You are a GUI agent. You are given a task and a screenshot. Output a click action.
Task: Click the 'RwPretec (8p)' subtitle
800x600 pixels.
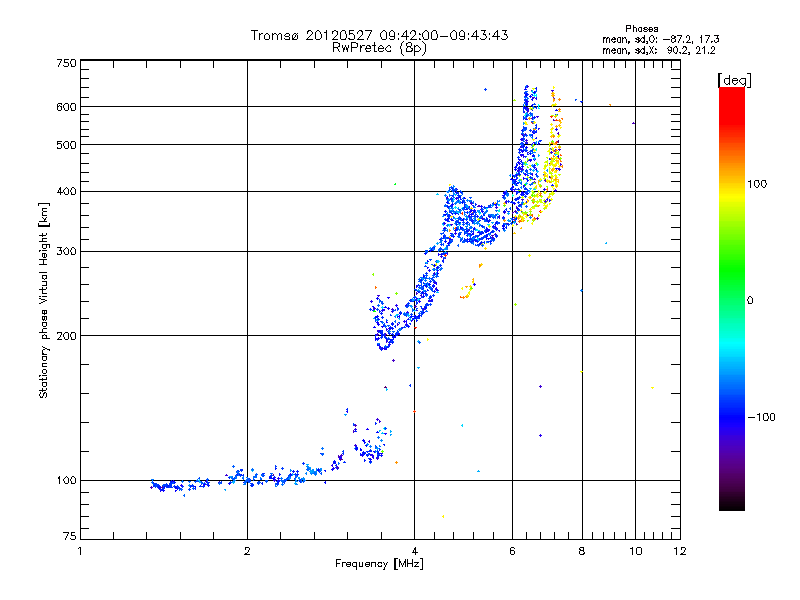[x=379, y=48]
